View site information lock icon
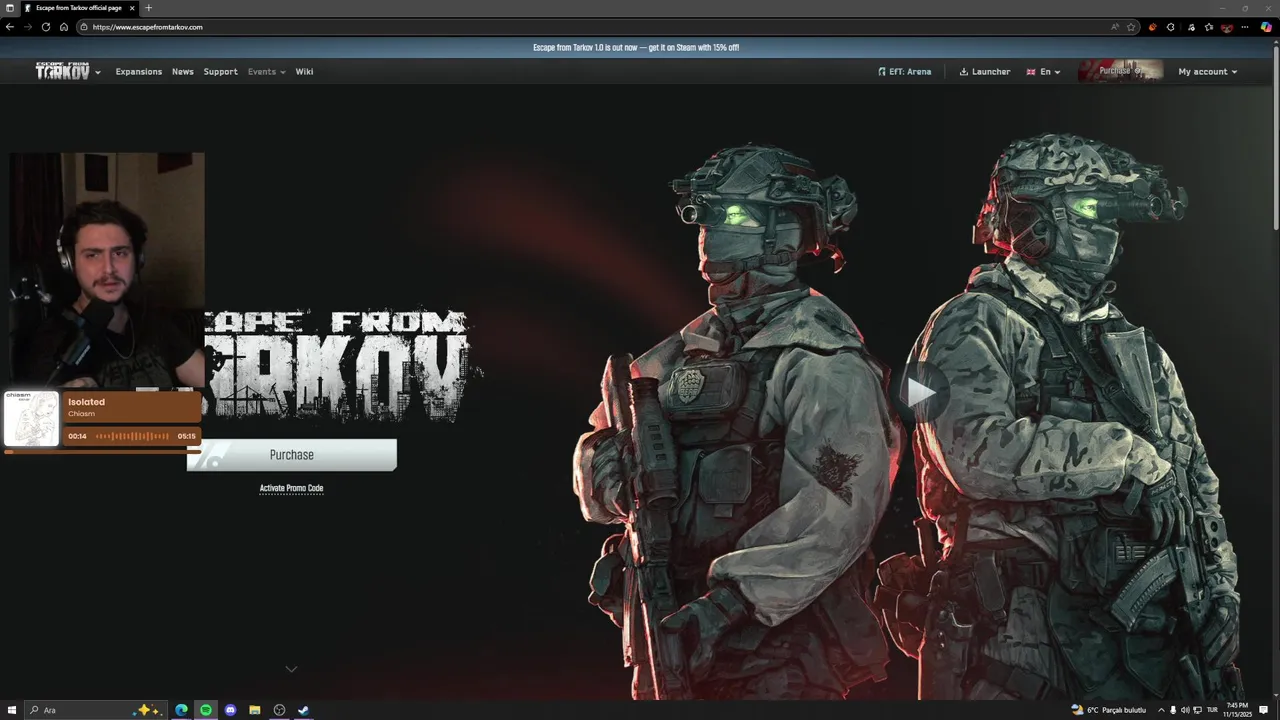The width and height of the screenshot is (1280, 720). [84, 27]
